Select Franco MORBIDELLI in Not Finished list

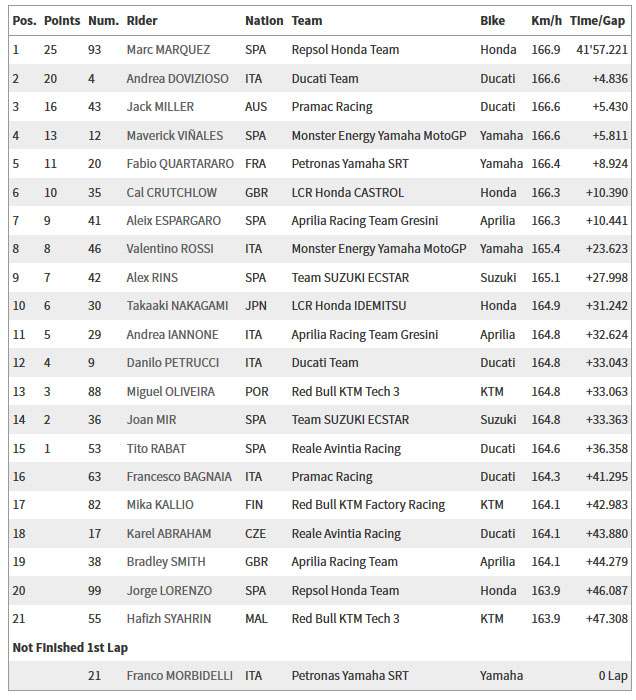[x=179, y=675]
